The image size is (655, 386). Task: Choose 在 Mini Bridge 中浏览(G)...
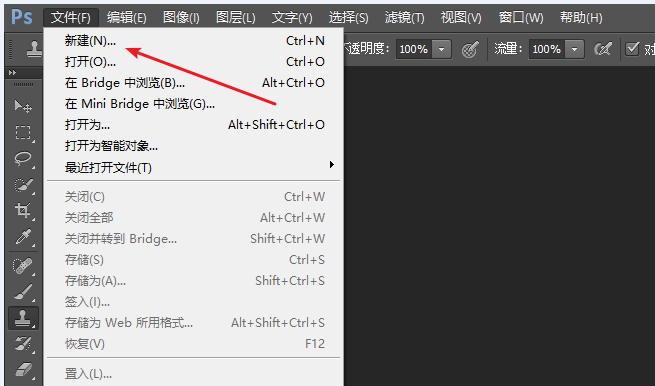(194, 104)
